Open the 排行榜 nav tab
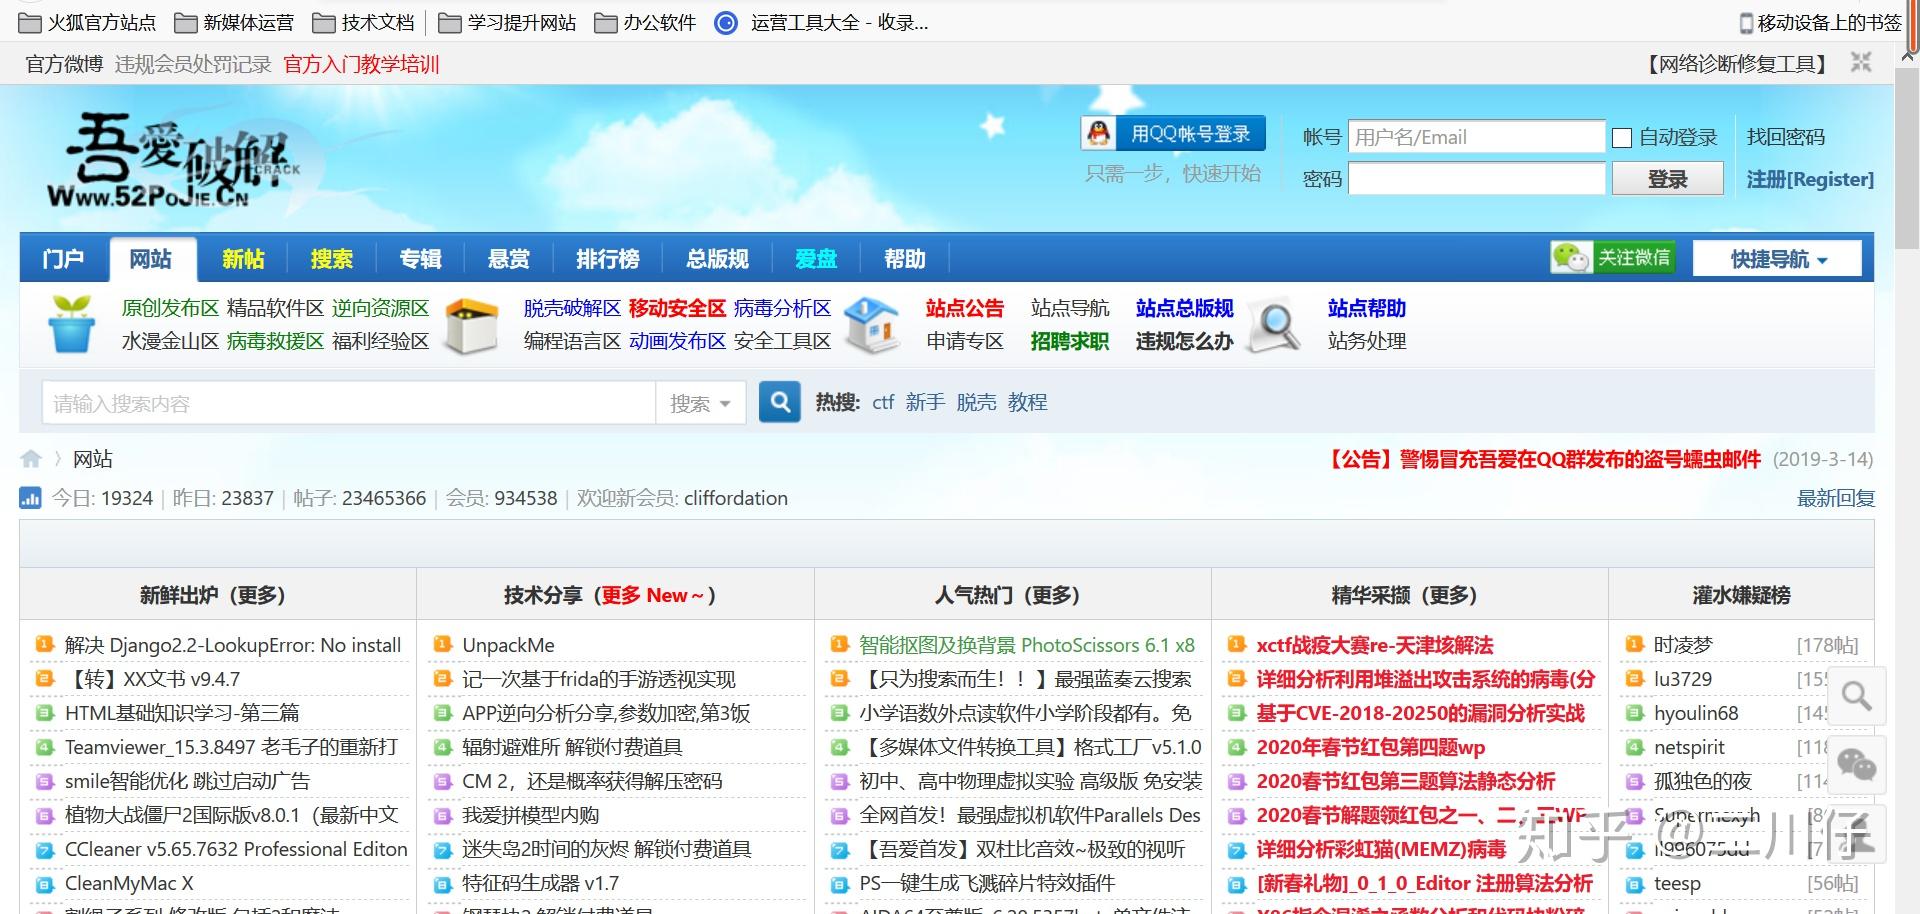 coord(607,259)
